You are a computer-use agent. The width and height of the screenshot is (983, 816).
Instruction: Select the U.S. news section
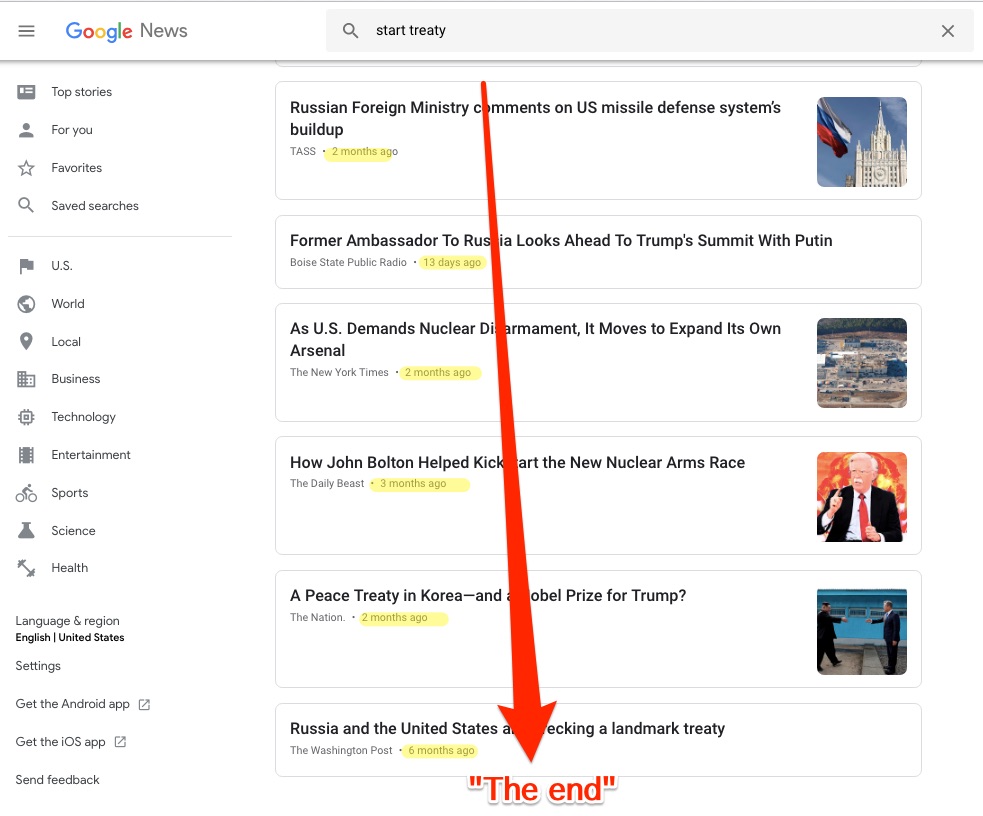coord(61,266)
